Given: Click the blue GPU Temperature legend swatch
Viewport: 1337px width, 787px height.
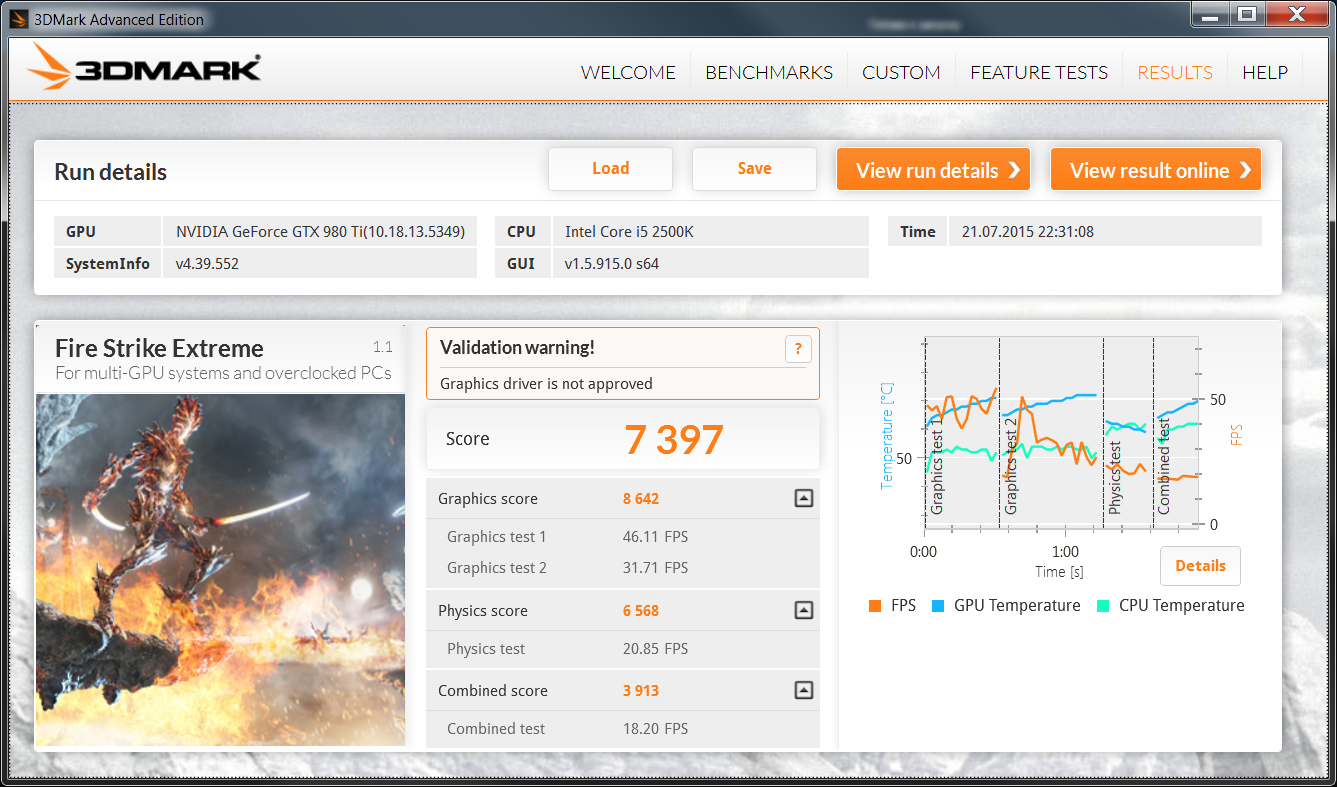Looking at the screenshot, I should coord(938,605).
